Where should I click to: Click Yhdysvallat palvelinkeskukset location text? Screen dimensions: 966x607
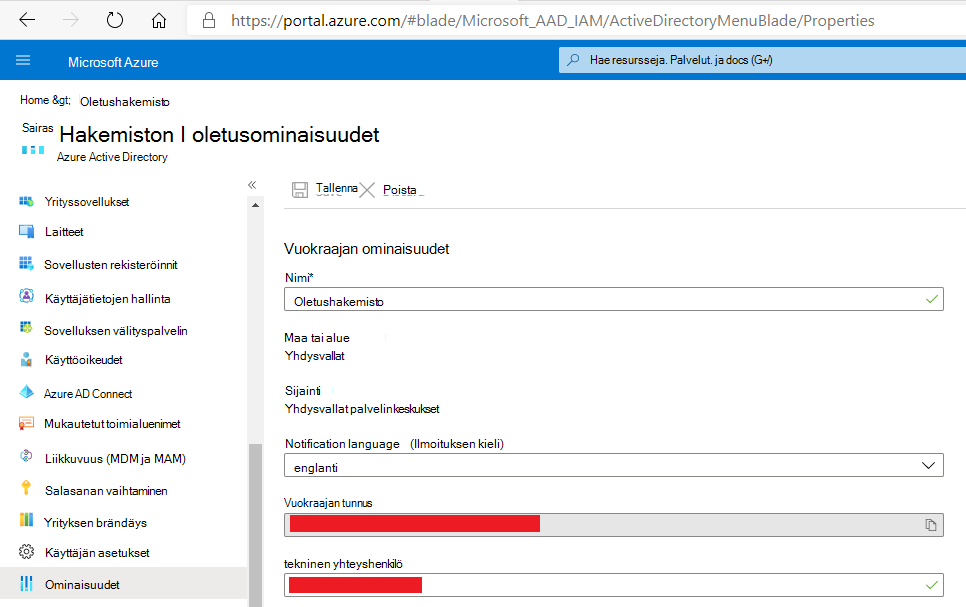pyautogui.click(x=362, y=409)
